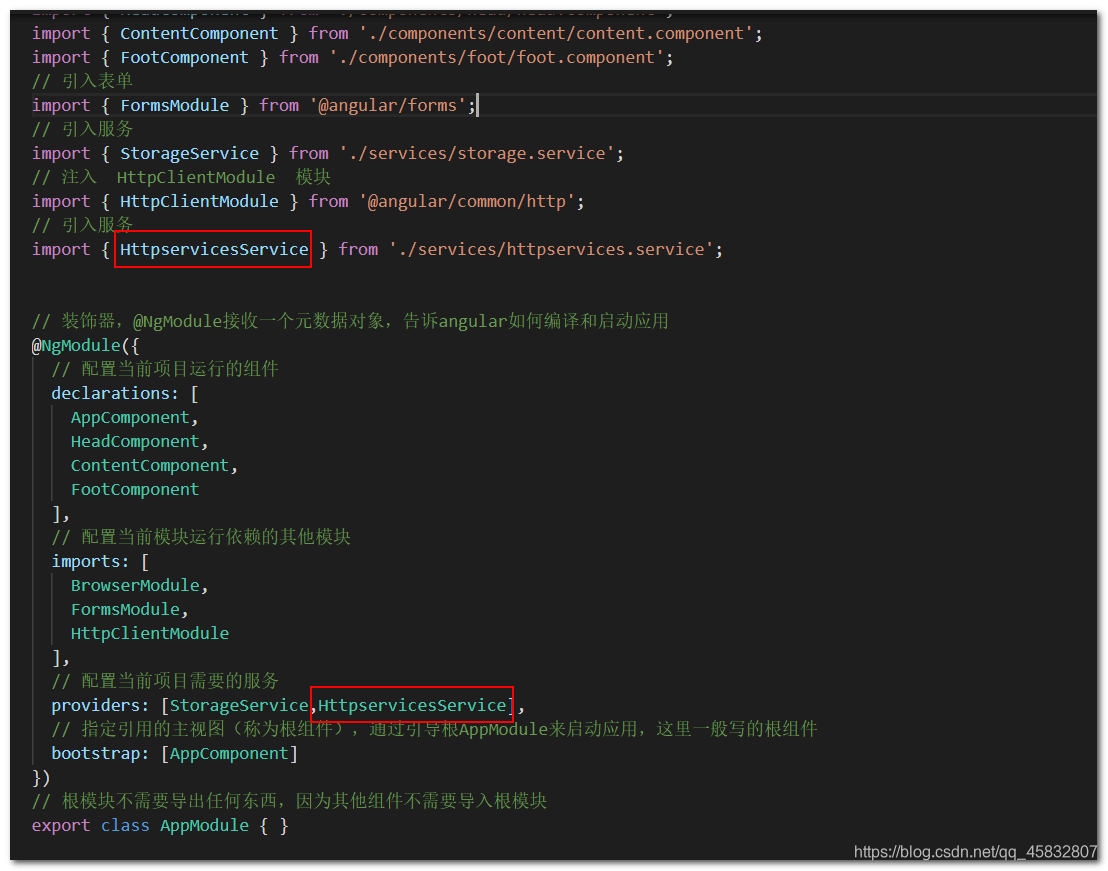Click the comment '// 配置当前模块运行依赖的其他模块'

(201, 537)
